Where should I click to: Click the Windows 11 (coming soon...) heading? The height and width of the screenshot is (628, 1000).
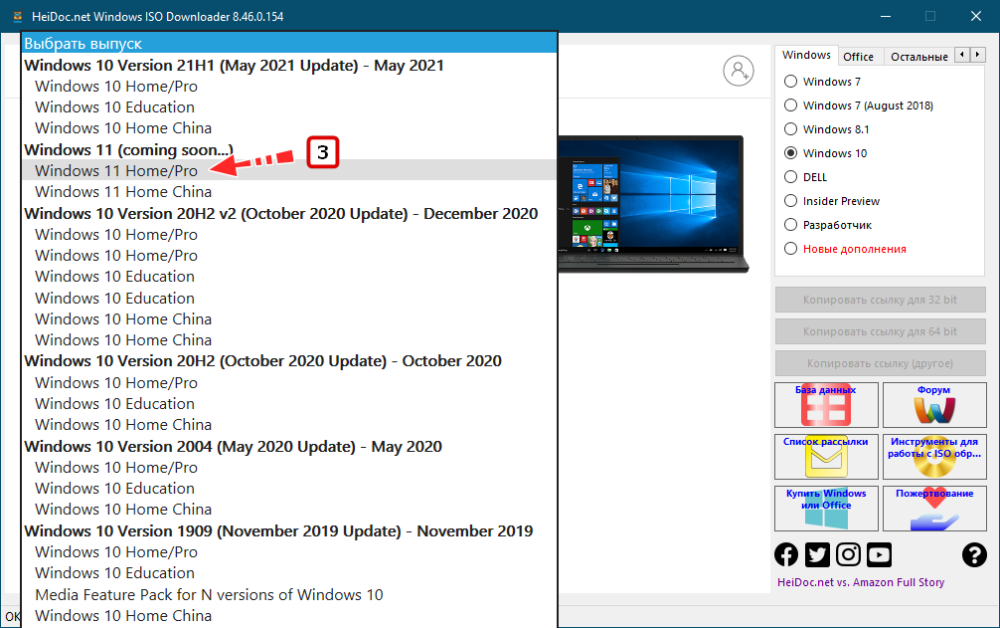point(290,150)
